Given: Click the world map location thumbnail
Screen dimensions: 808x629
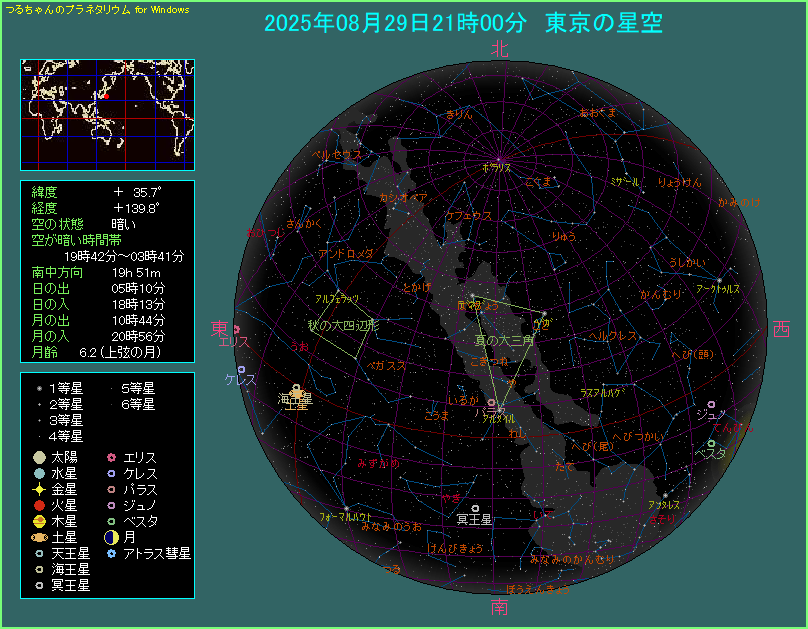Looking at the screenshot, I should (x=107, y=114).
